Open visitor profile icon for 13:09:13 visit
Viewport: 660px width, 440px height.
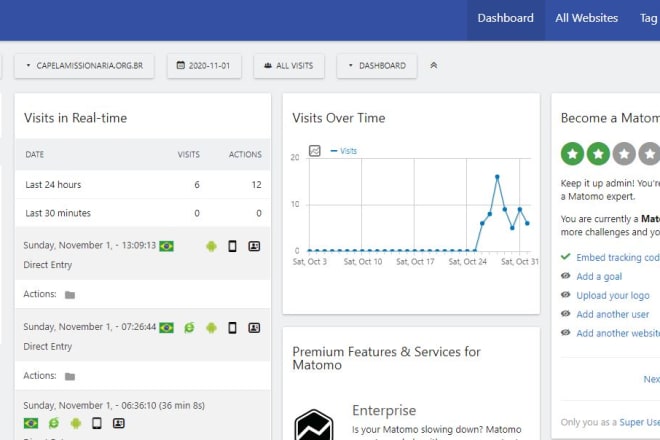pyautogui.click(x=254, y=246)
